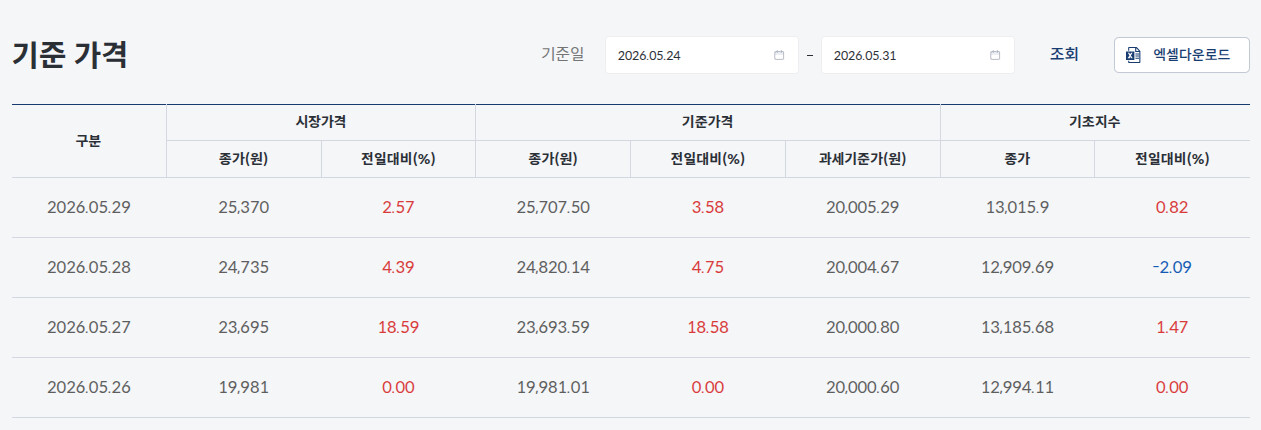The image size is (1261, 430).
Task: Download data via 엑셀다운로드 button
Action: tap(1182, 55)
